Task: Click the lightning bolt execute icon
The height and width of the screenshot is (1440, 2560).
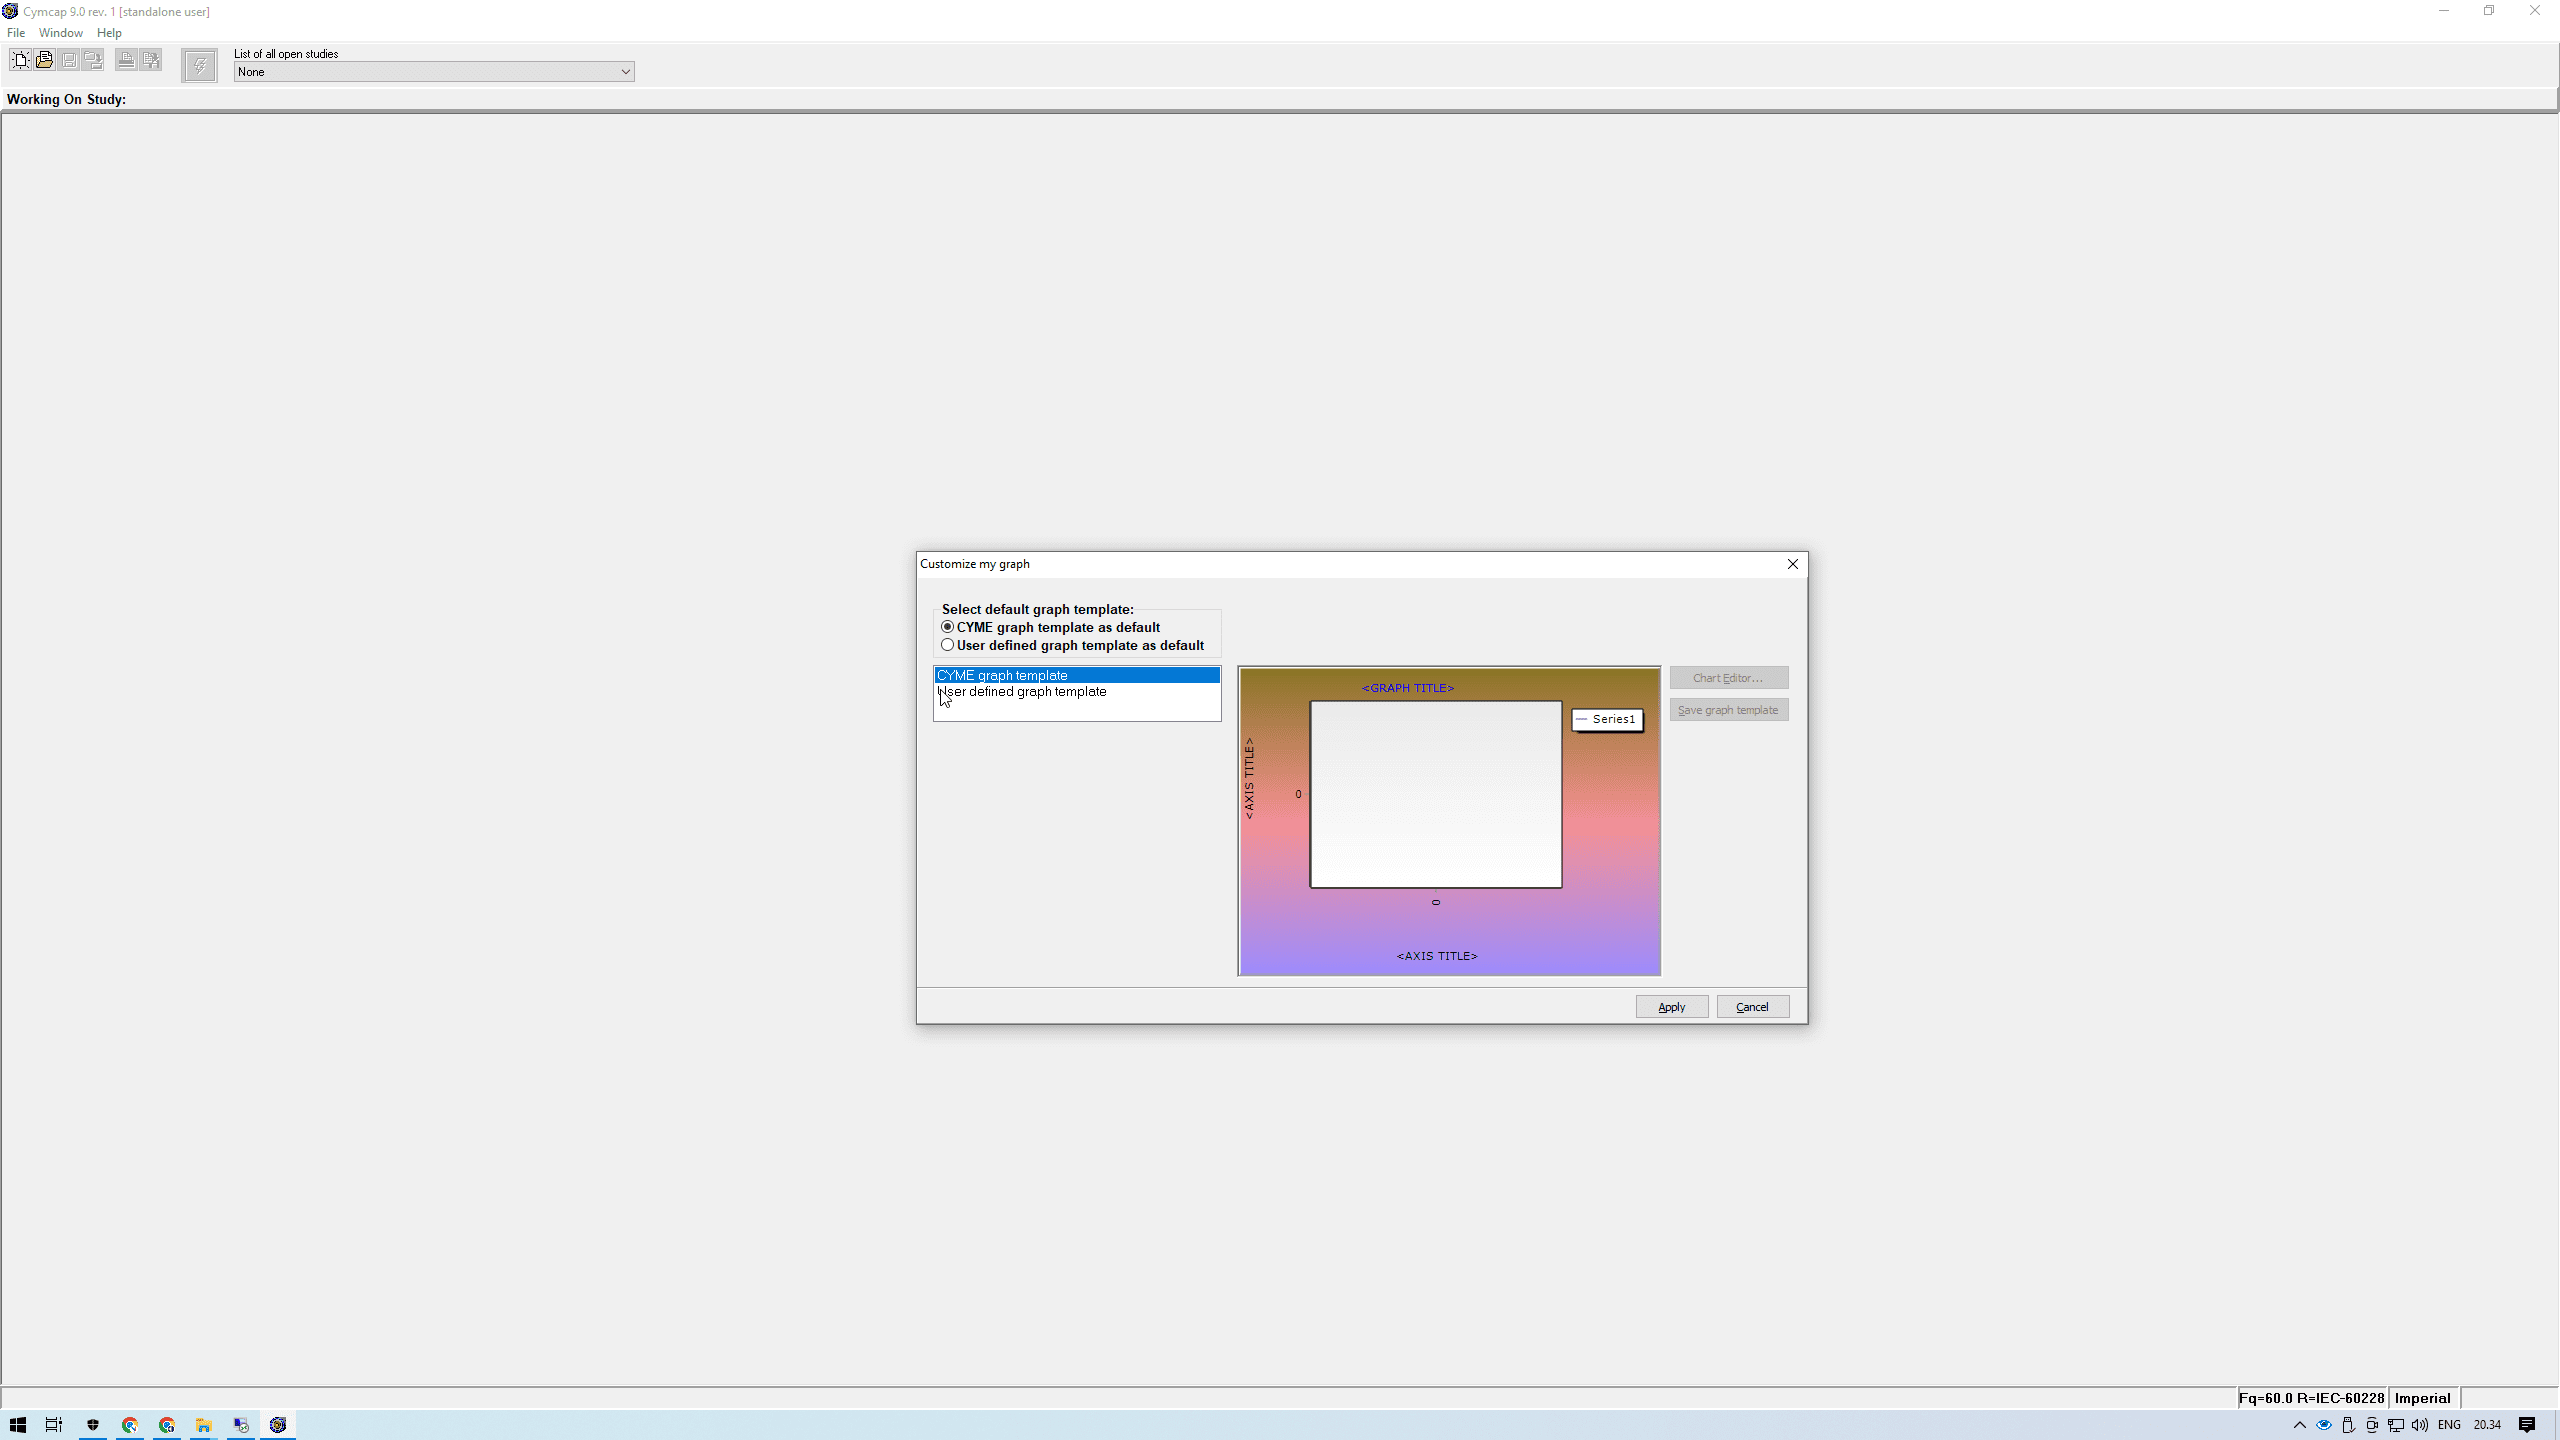Action: pyautogui.click(x=200, y=65)
